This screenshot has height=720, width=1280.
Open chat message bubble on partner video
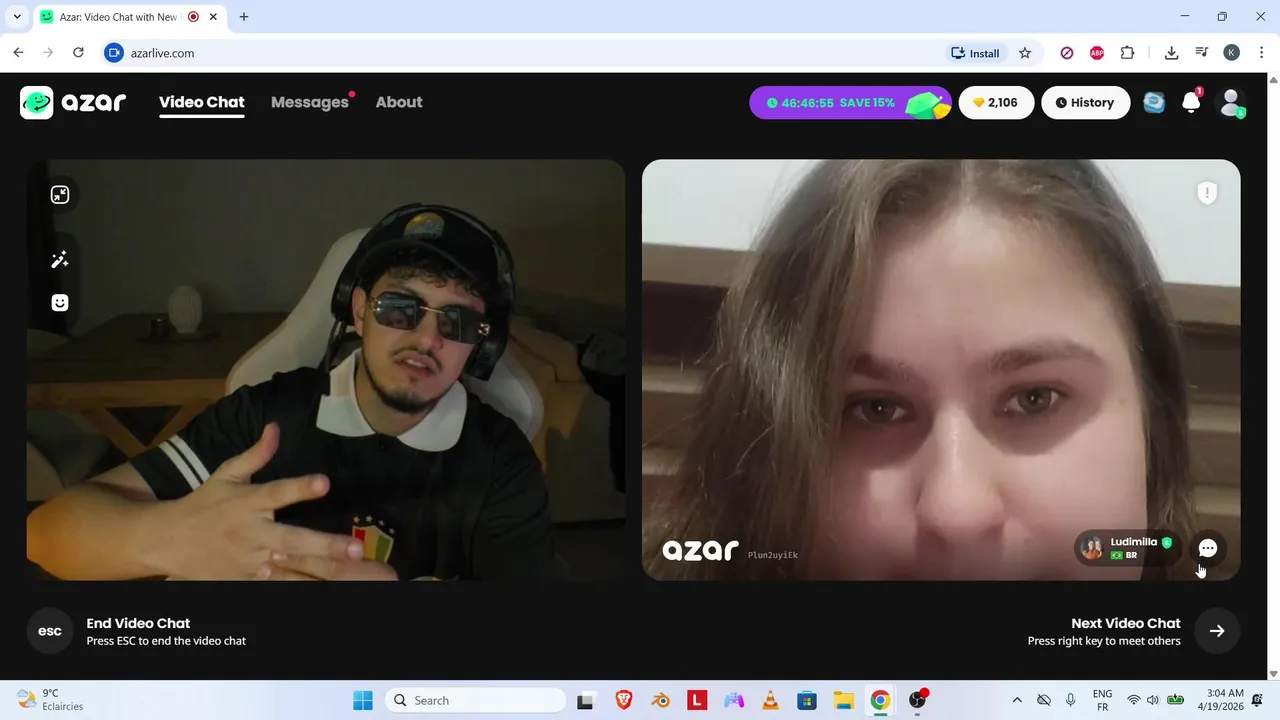(x=1208, y=548)
